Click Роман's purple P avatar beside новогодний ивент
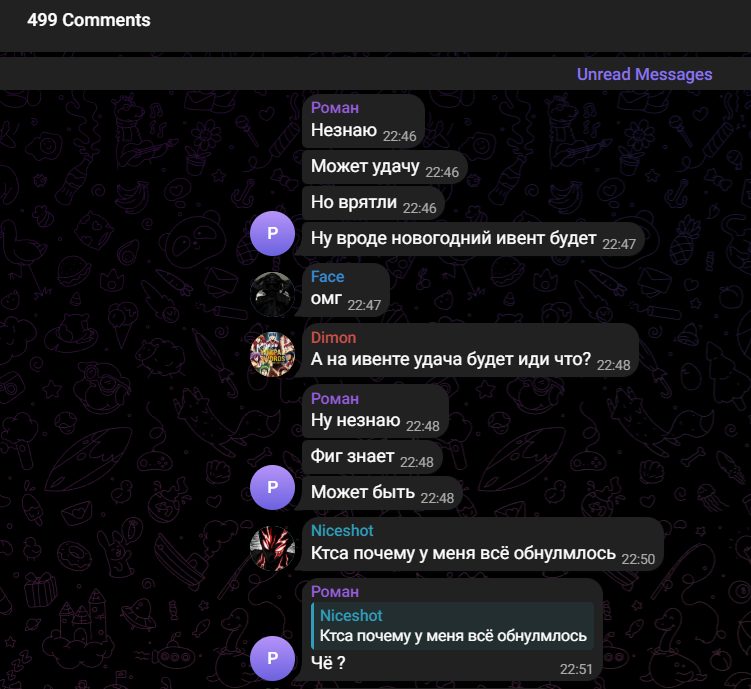The height and width of the screenshot is (689, 751). pyautogui.click(x=273, y=233)
